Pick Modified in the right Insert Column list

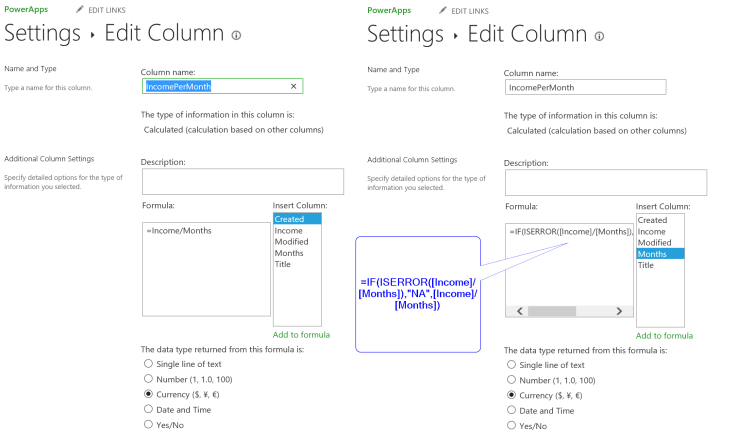pos(654,243)
